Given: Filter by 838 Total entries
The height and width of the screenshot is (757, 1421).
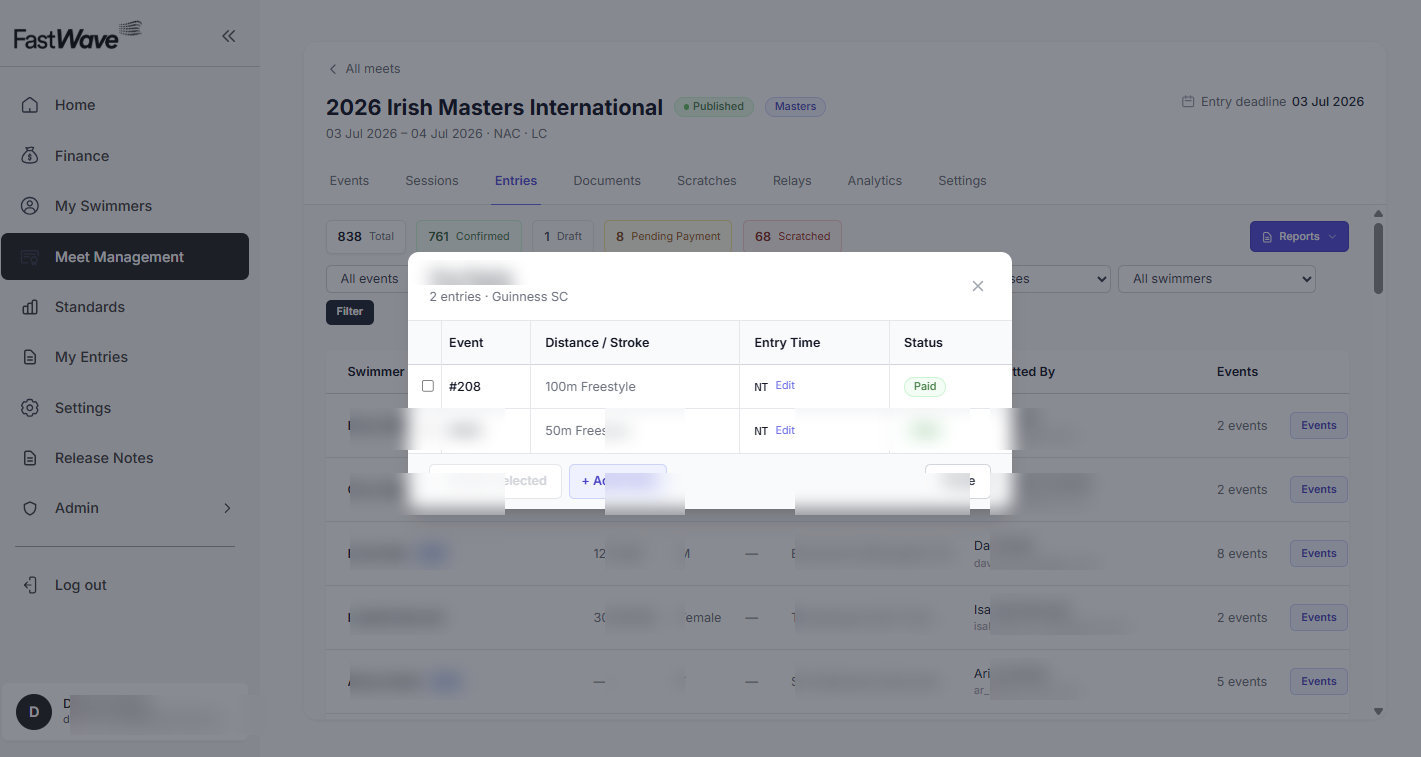Looking at the screenshot, I should point(366,237).
